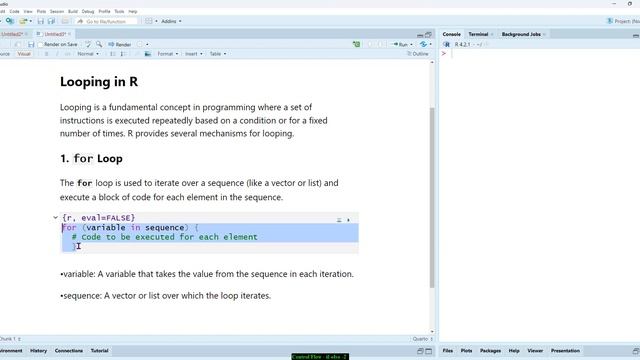Viewport: 640px width, 360px height.
Task: Click the editor vertical scrollbar thumb
Action: (432, 198)
